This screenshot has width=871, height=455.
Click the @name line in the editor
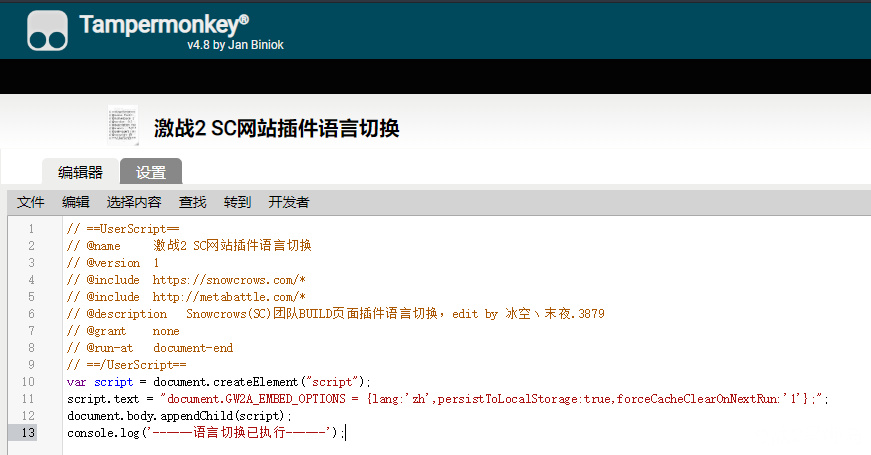(189, 246)
